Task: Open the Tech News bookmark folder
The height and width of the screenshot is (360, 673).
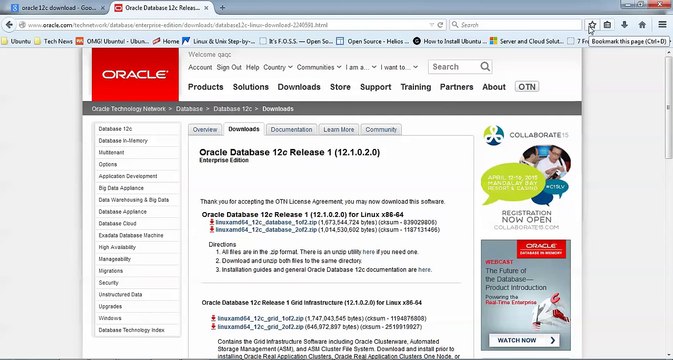Action: 53,41
